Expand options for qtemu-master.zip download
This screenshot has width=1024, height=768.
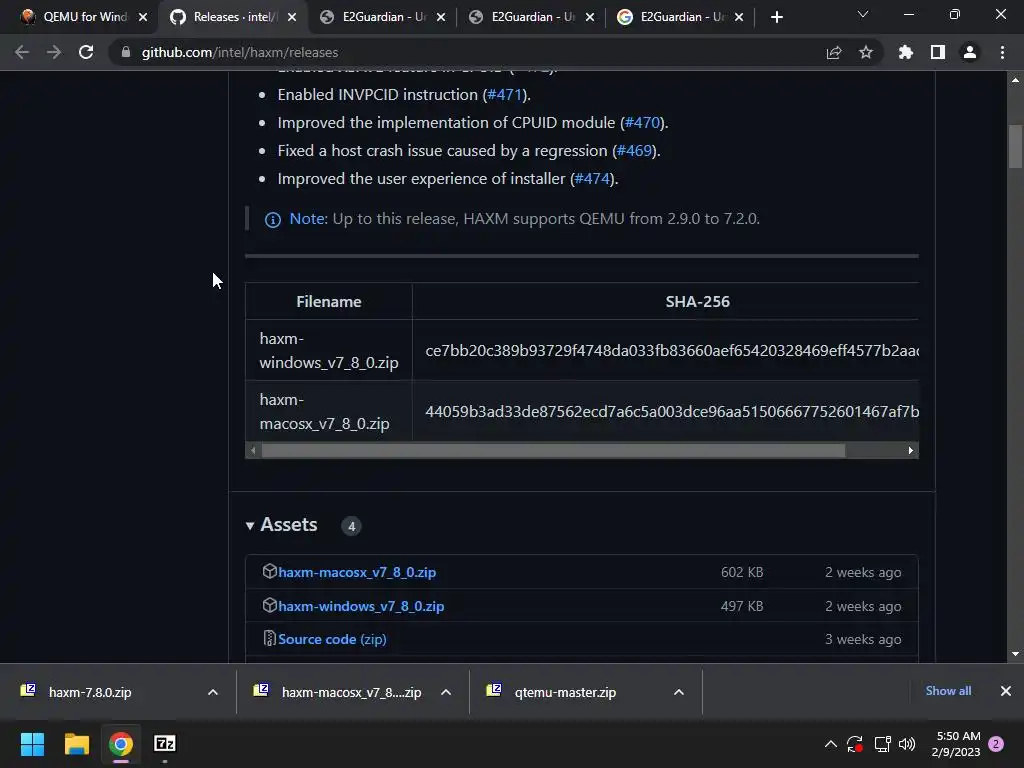click(679, 692)
